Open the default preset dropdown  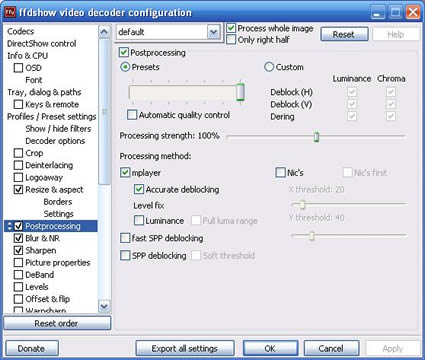(x=213, y=32)
